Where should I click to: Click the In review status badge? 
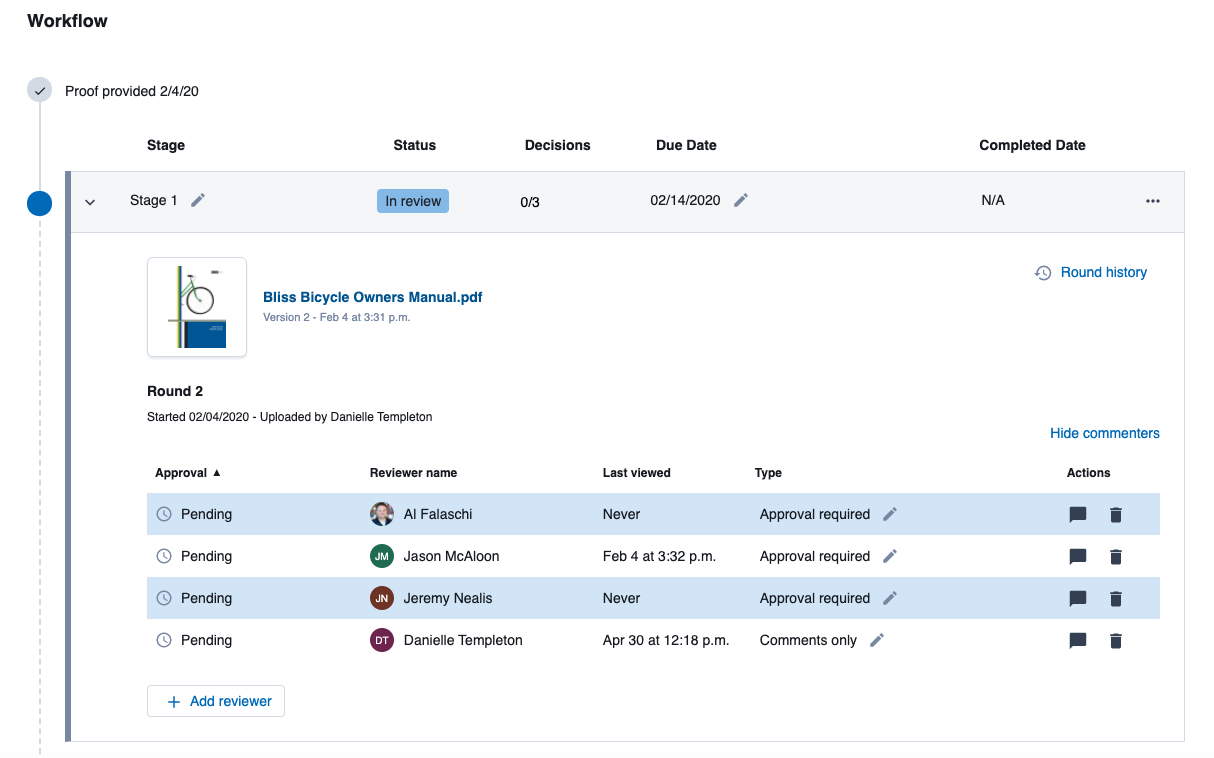[x=413, y=201]
